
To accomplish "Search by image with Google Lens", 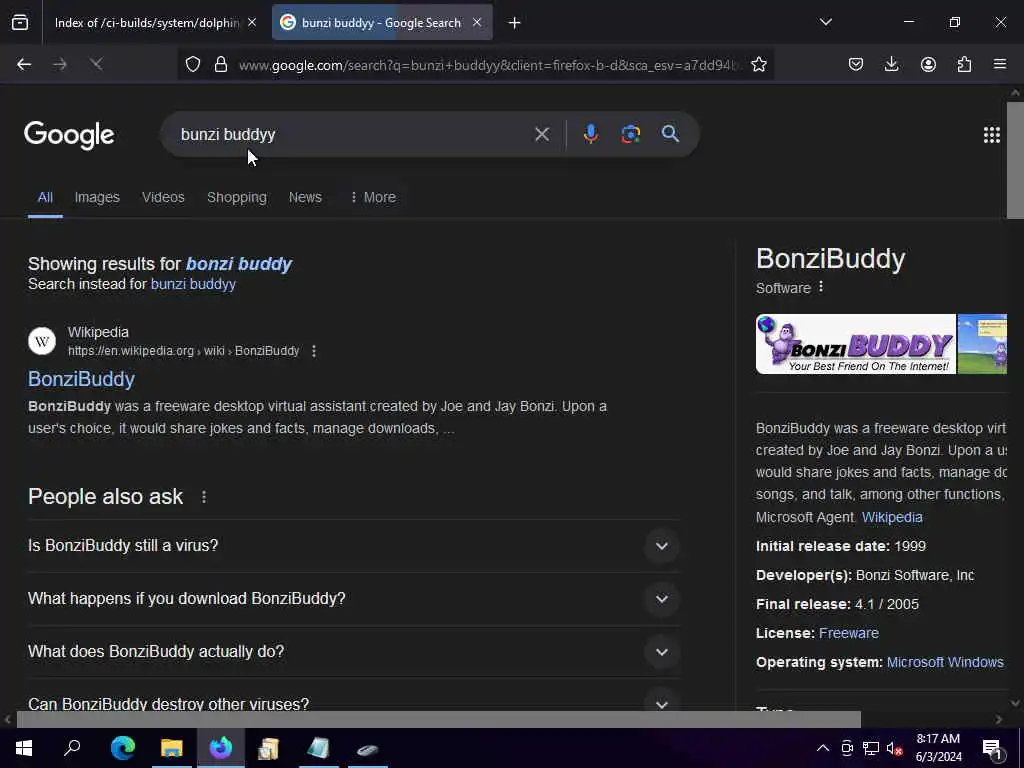I will click(630, 134).
